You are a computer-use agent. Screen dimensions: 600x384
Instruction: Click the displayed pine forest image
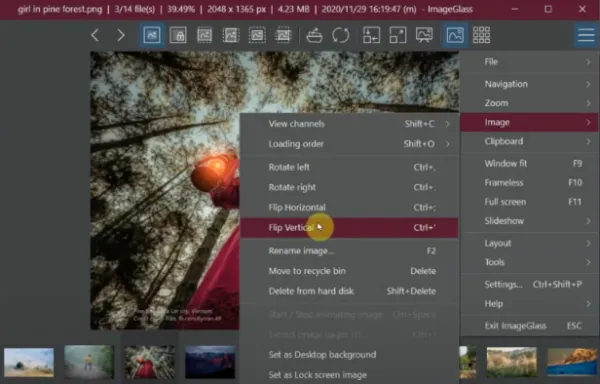165,190
